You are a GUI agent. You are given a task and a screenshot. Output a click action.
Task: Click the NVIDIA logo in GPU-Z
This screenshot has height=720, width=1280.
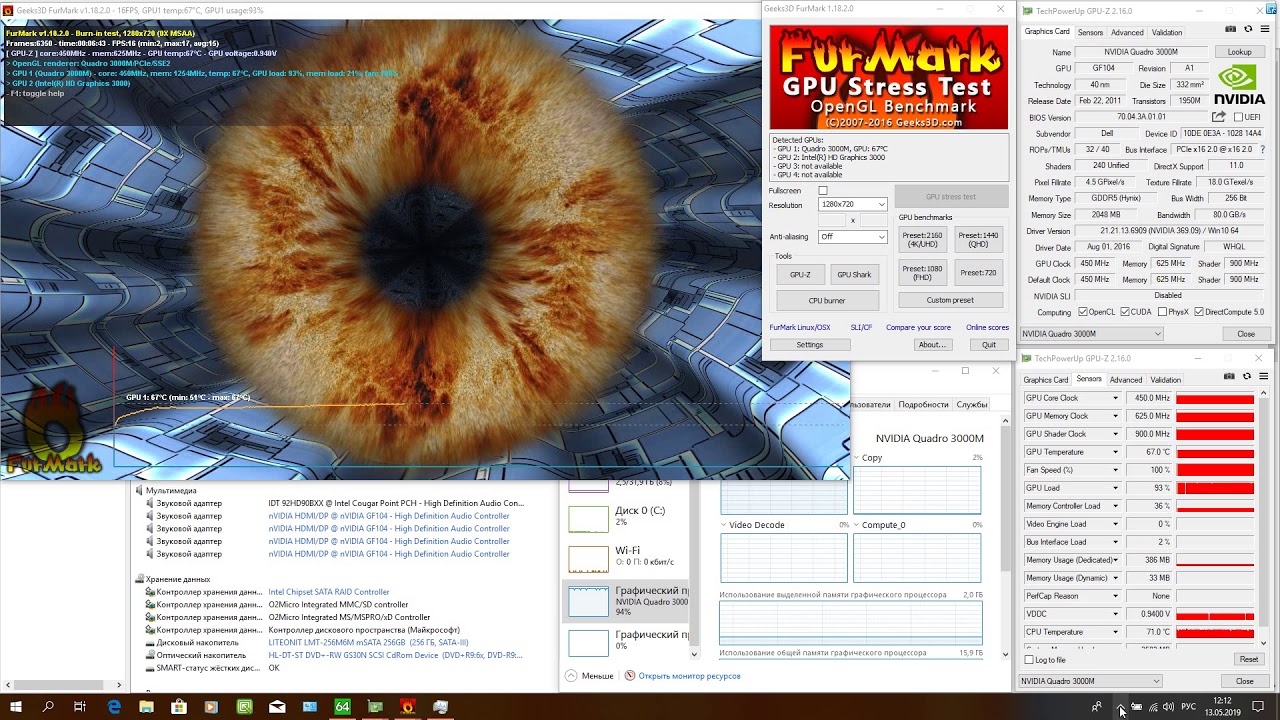point(1239,84)
